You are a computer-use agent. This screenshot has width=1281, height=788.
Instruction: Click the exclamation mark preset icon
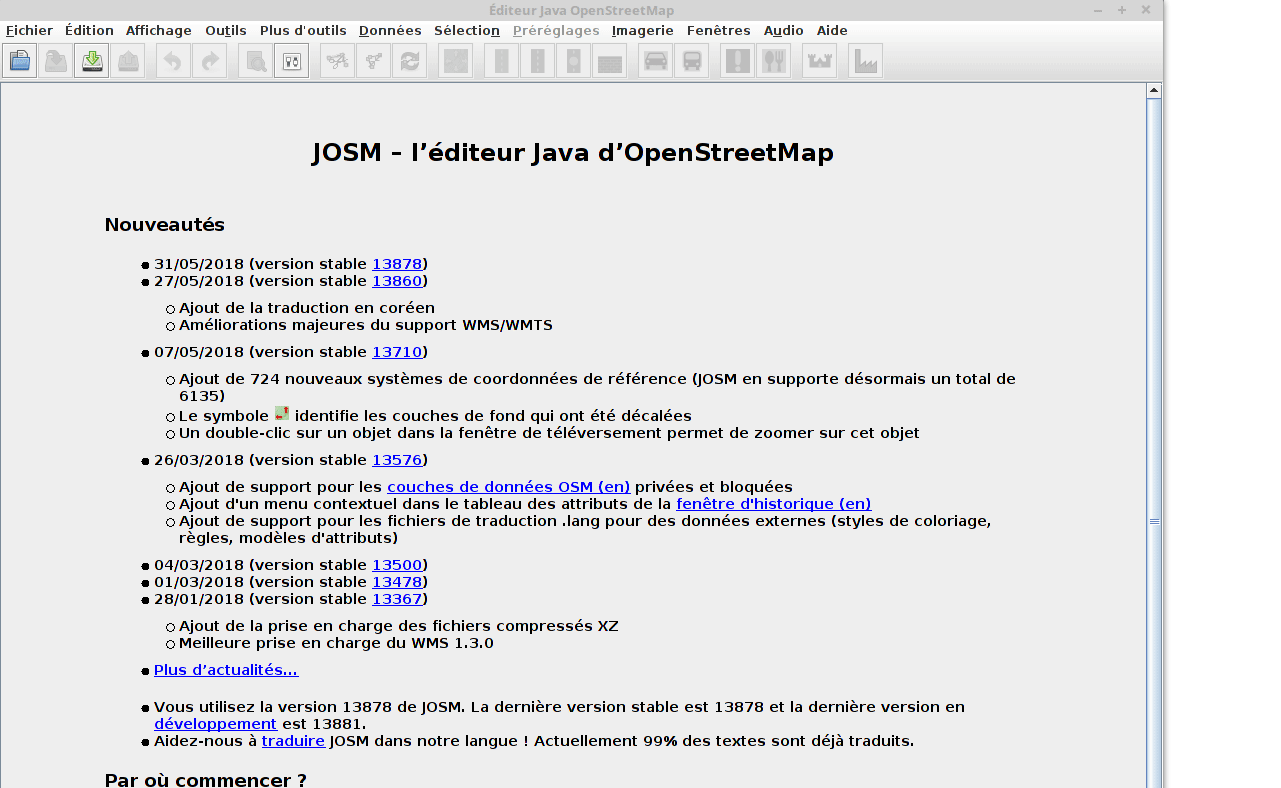[x=737, y=61]
